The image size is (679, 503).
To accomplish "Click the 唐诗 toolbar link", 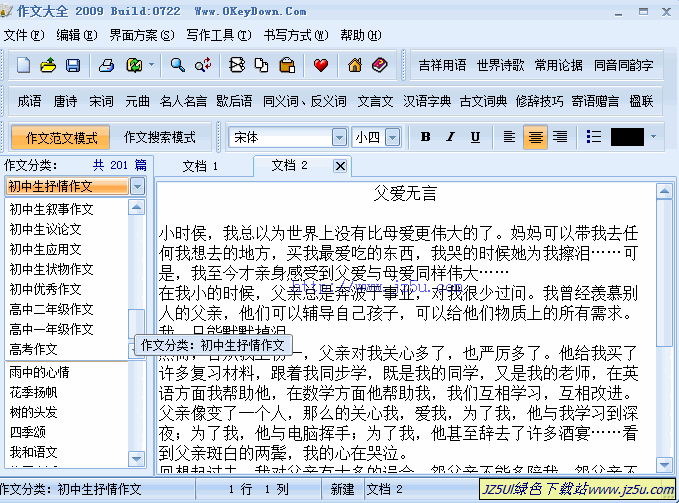I will click(65, 101).
